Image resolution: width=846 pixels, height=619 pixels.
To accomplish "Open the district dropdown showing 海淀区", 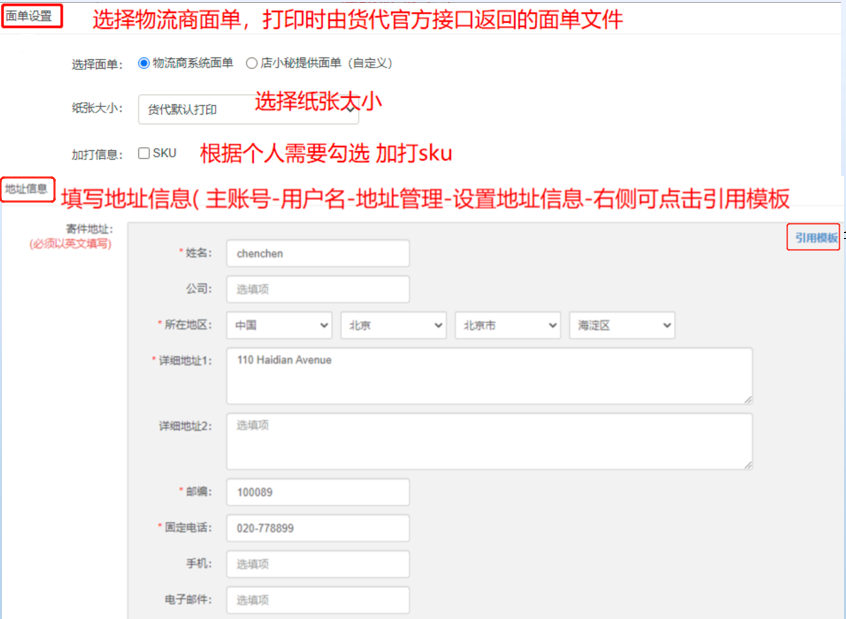I will click(622, 325).
